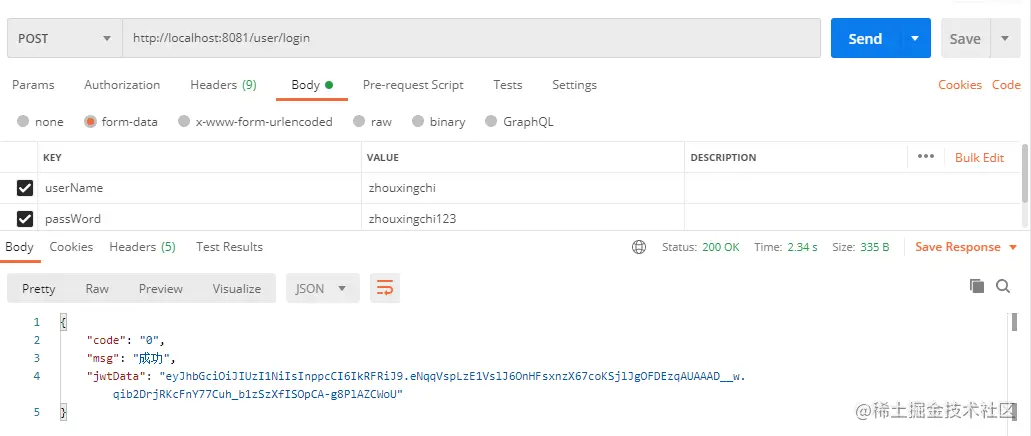Click the response search magnifier icon
The width and height of the screenshot is (1031, 436).
(x=1003, y=285)
